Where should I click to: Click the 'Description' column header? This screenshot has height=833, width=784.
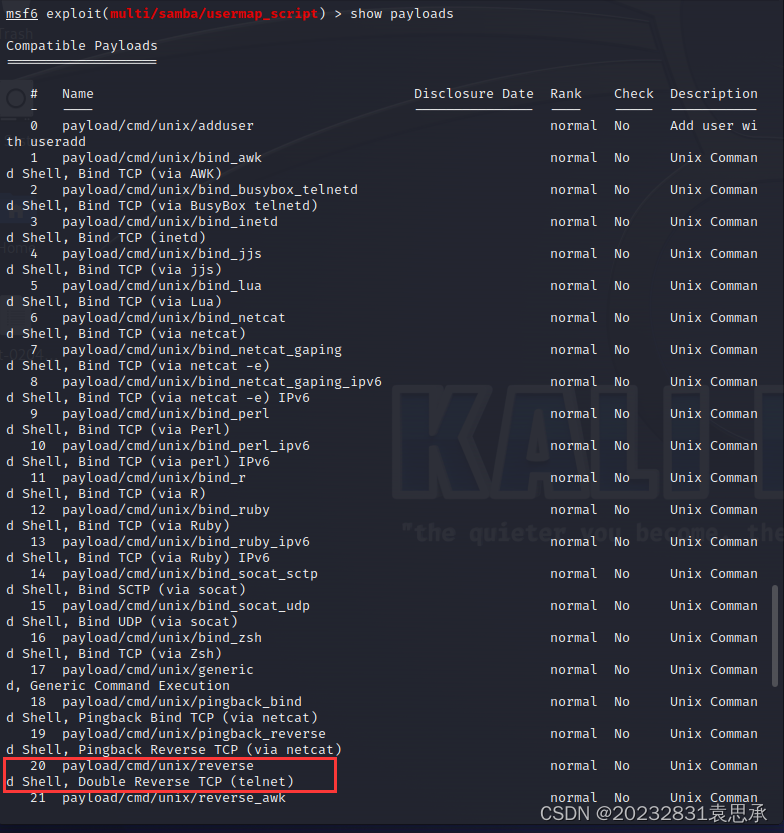click(714, 94)
